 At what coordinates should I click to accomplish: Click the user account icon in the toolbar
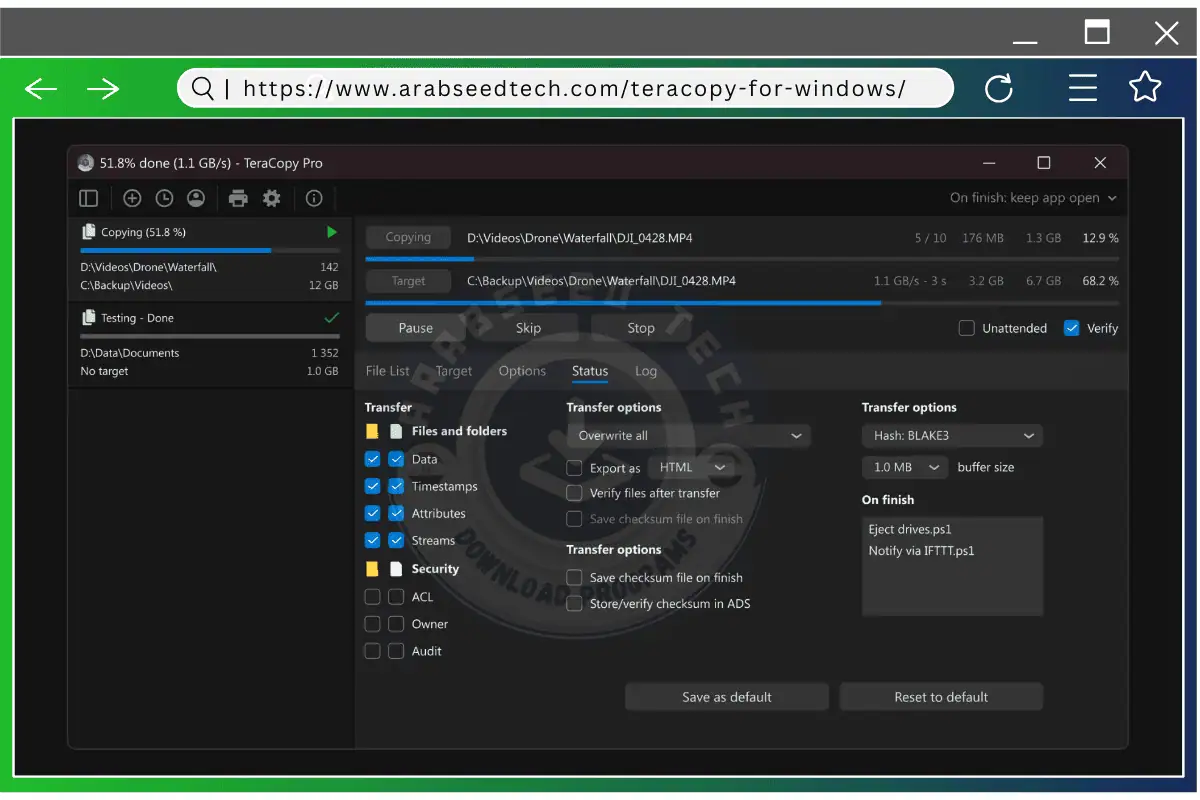(x=196, y=198)
